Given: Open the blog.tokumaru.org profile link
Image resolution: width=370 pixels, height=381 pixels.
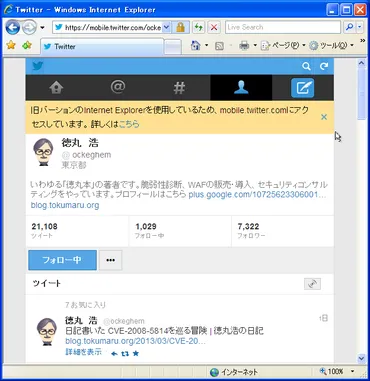Looking at the screenshot, I should (x=65, y=205).
